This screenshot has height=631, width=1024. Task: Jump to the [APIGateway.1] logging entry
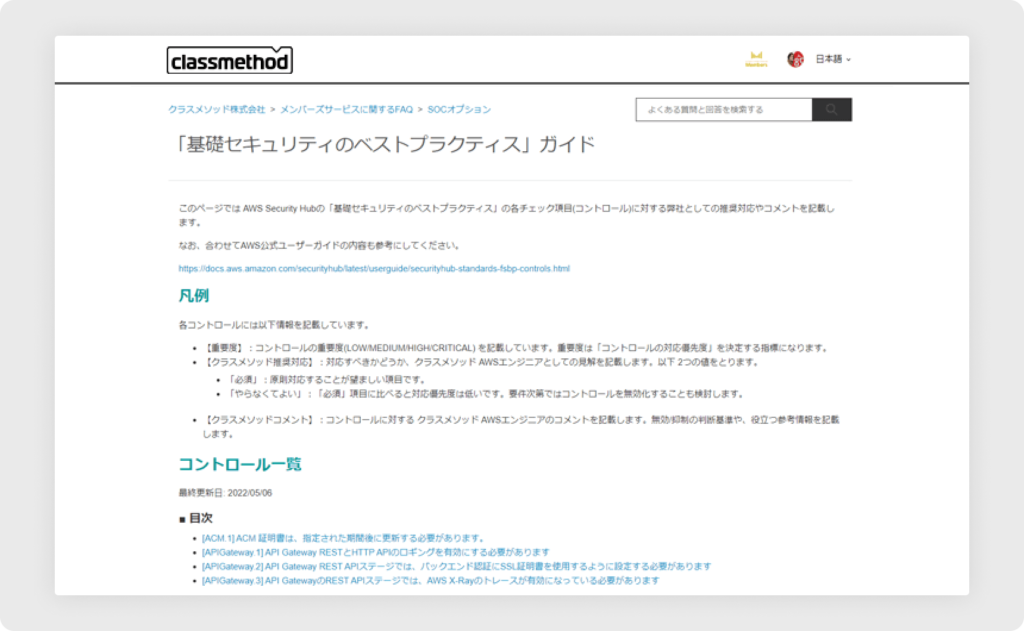(375, 552)
